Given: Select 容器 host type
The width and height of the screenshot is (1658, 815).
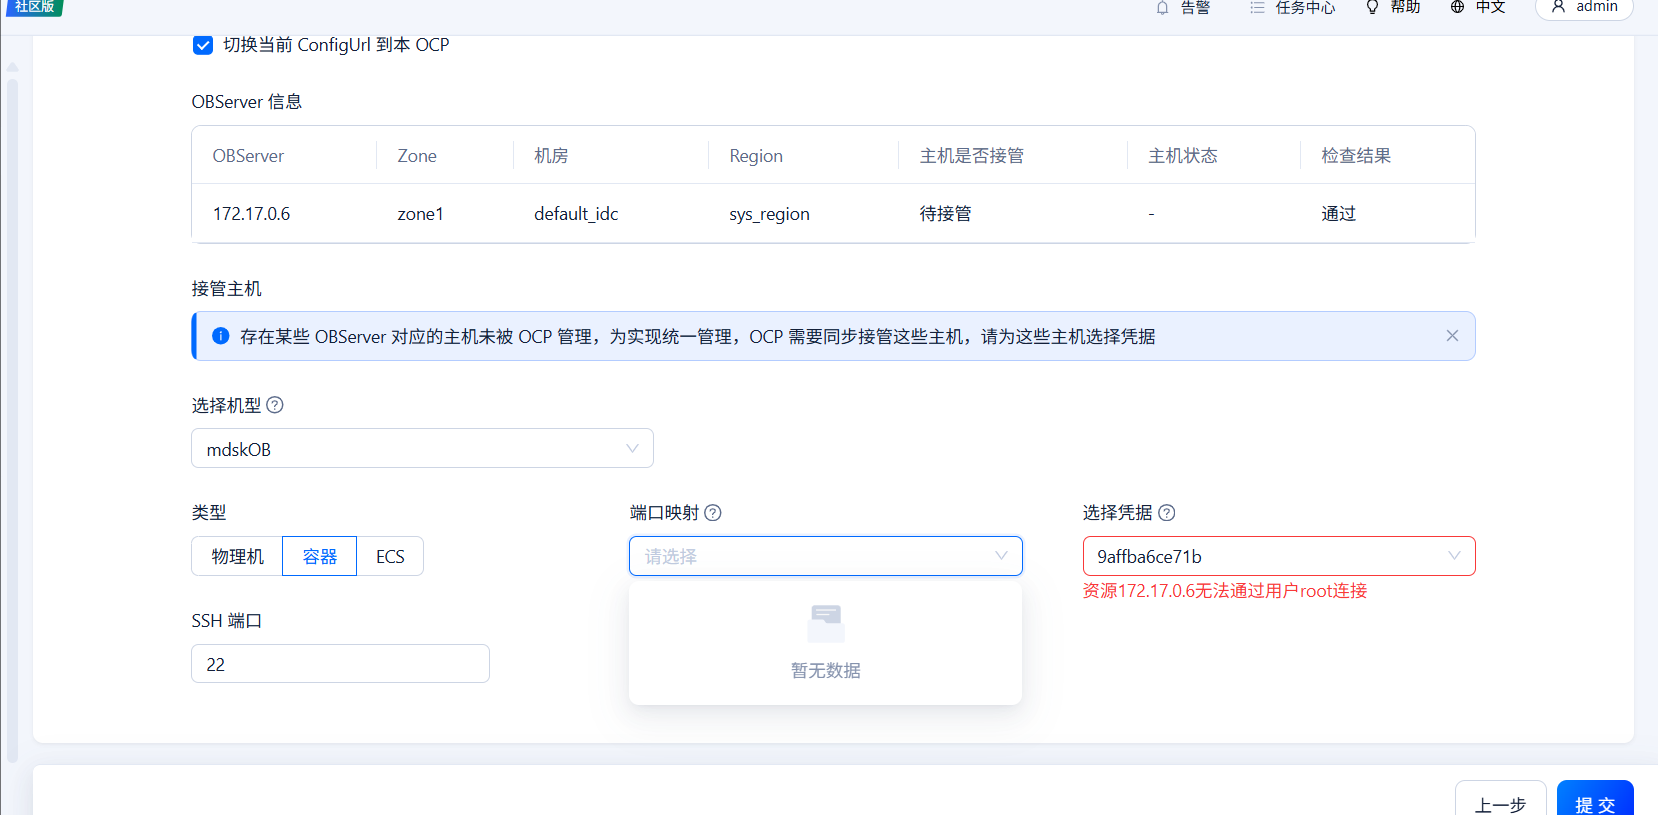Looking at the screenshot, I should [x=320, y=556].
